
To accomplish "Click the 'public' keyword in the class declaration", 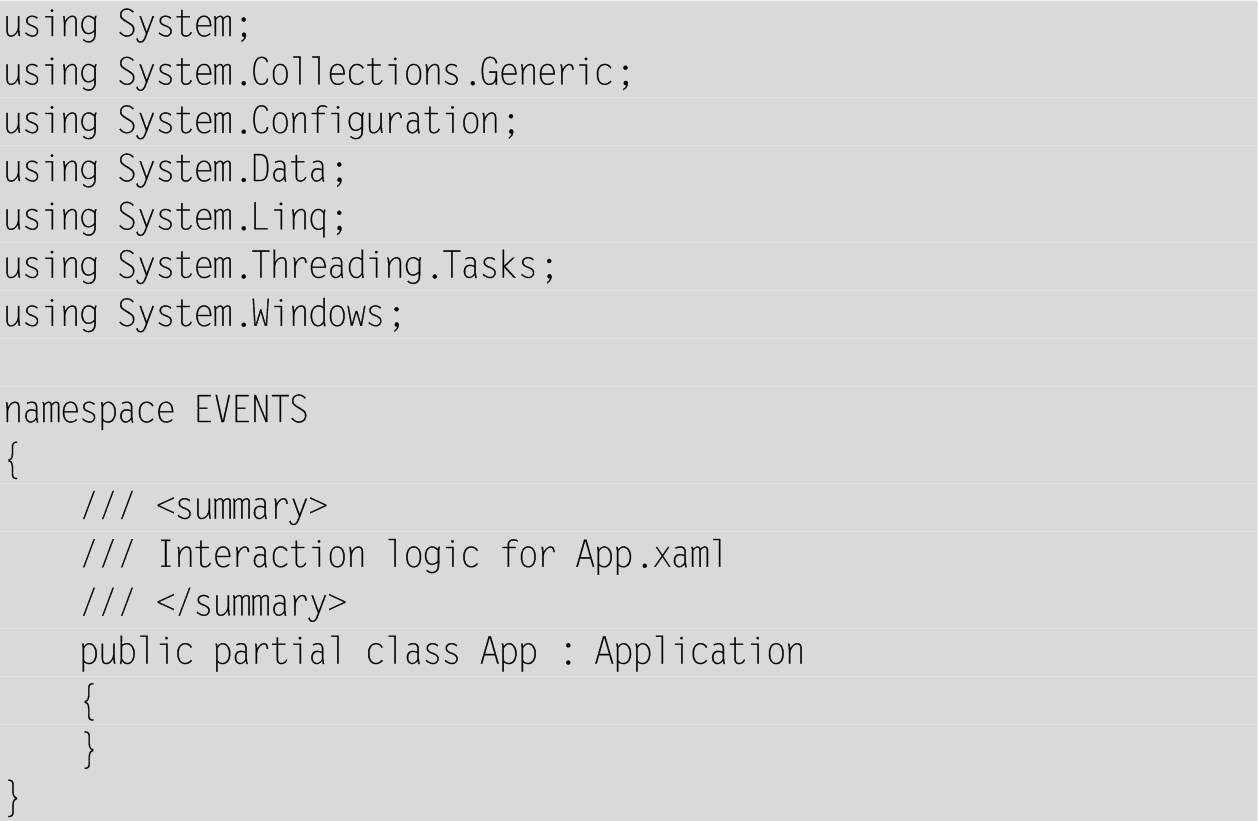I will (137, 652).
